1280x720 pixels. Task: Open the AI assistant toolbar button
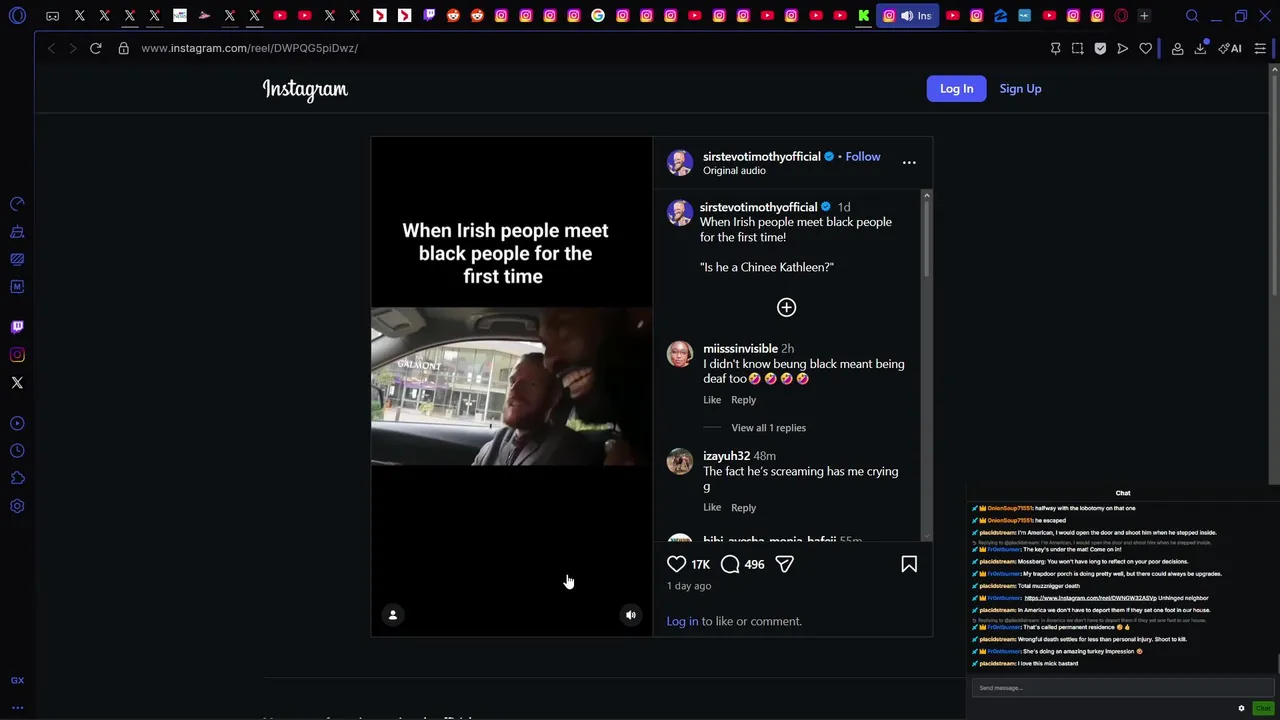point(1230,48)
